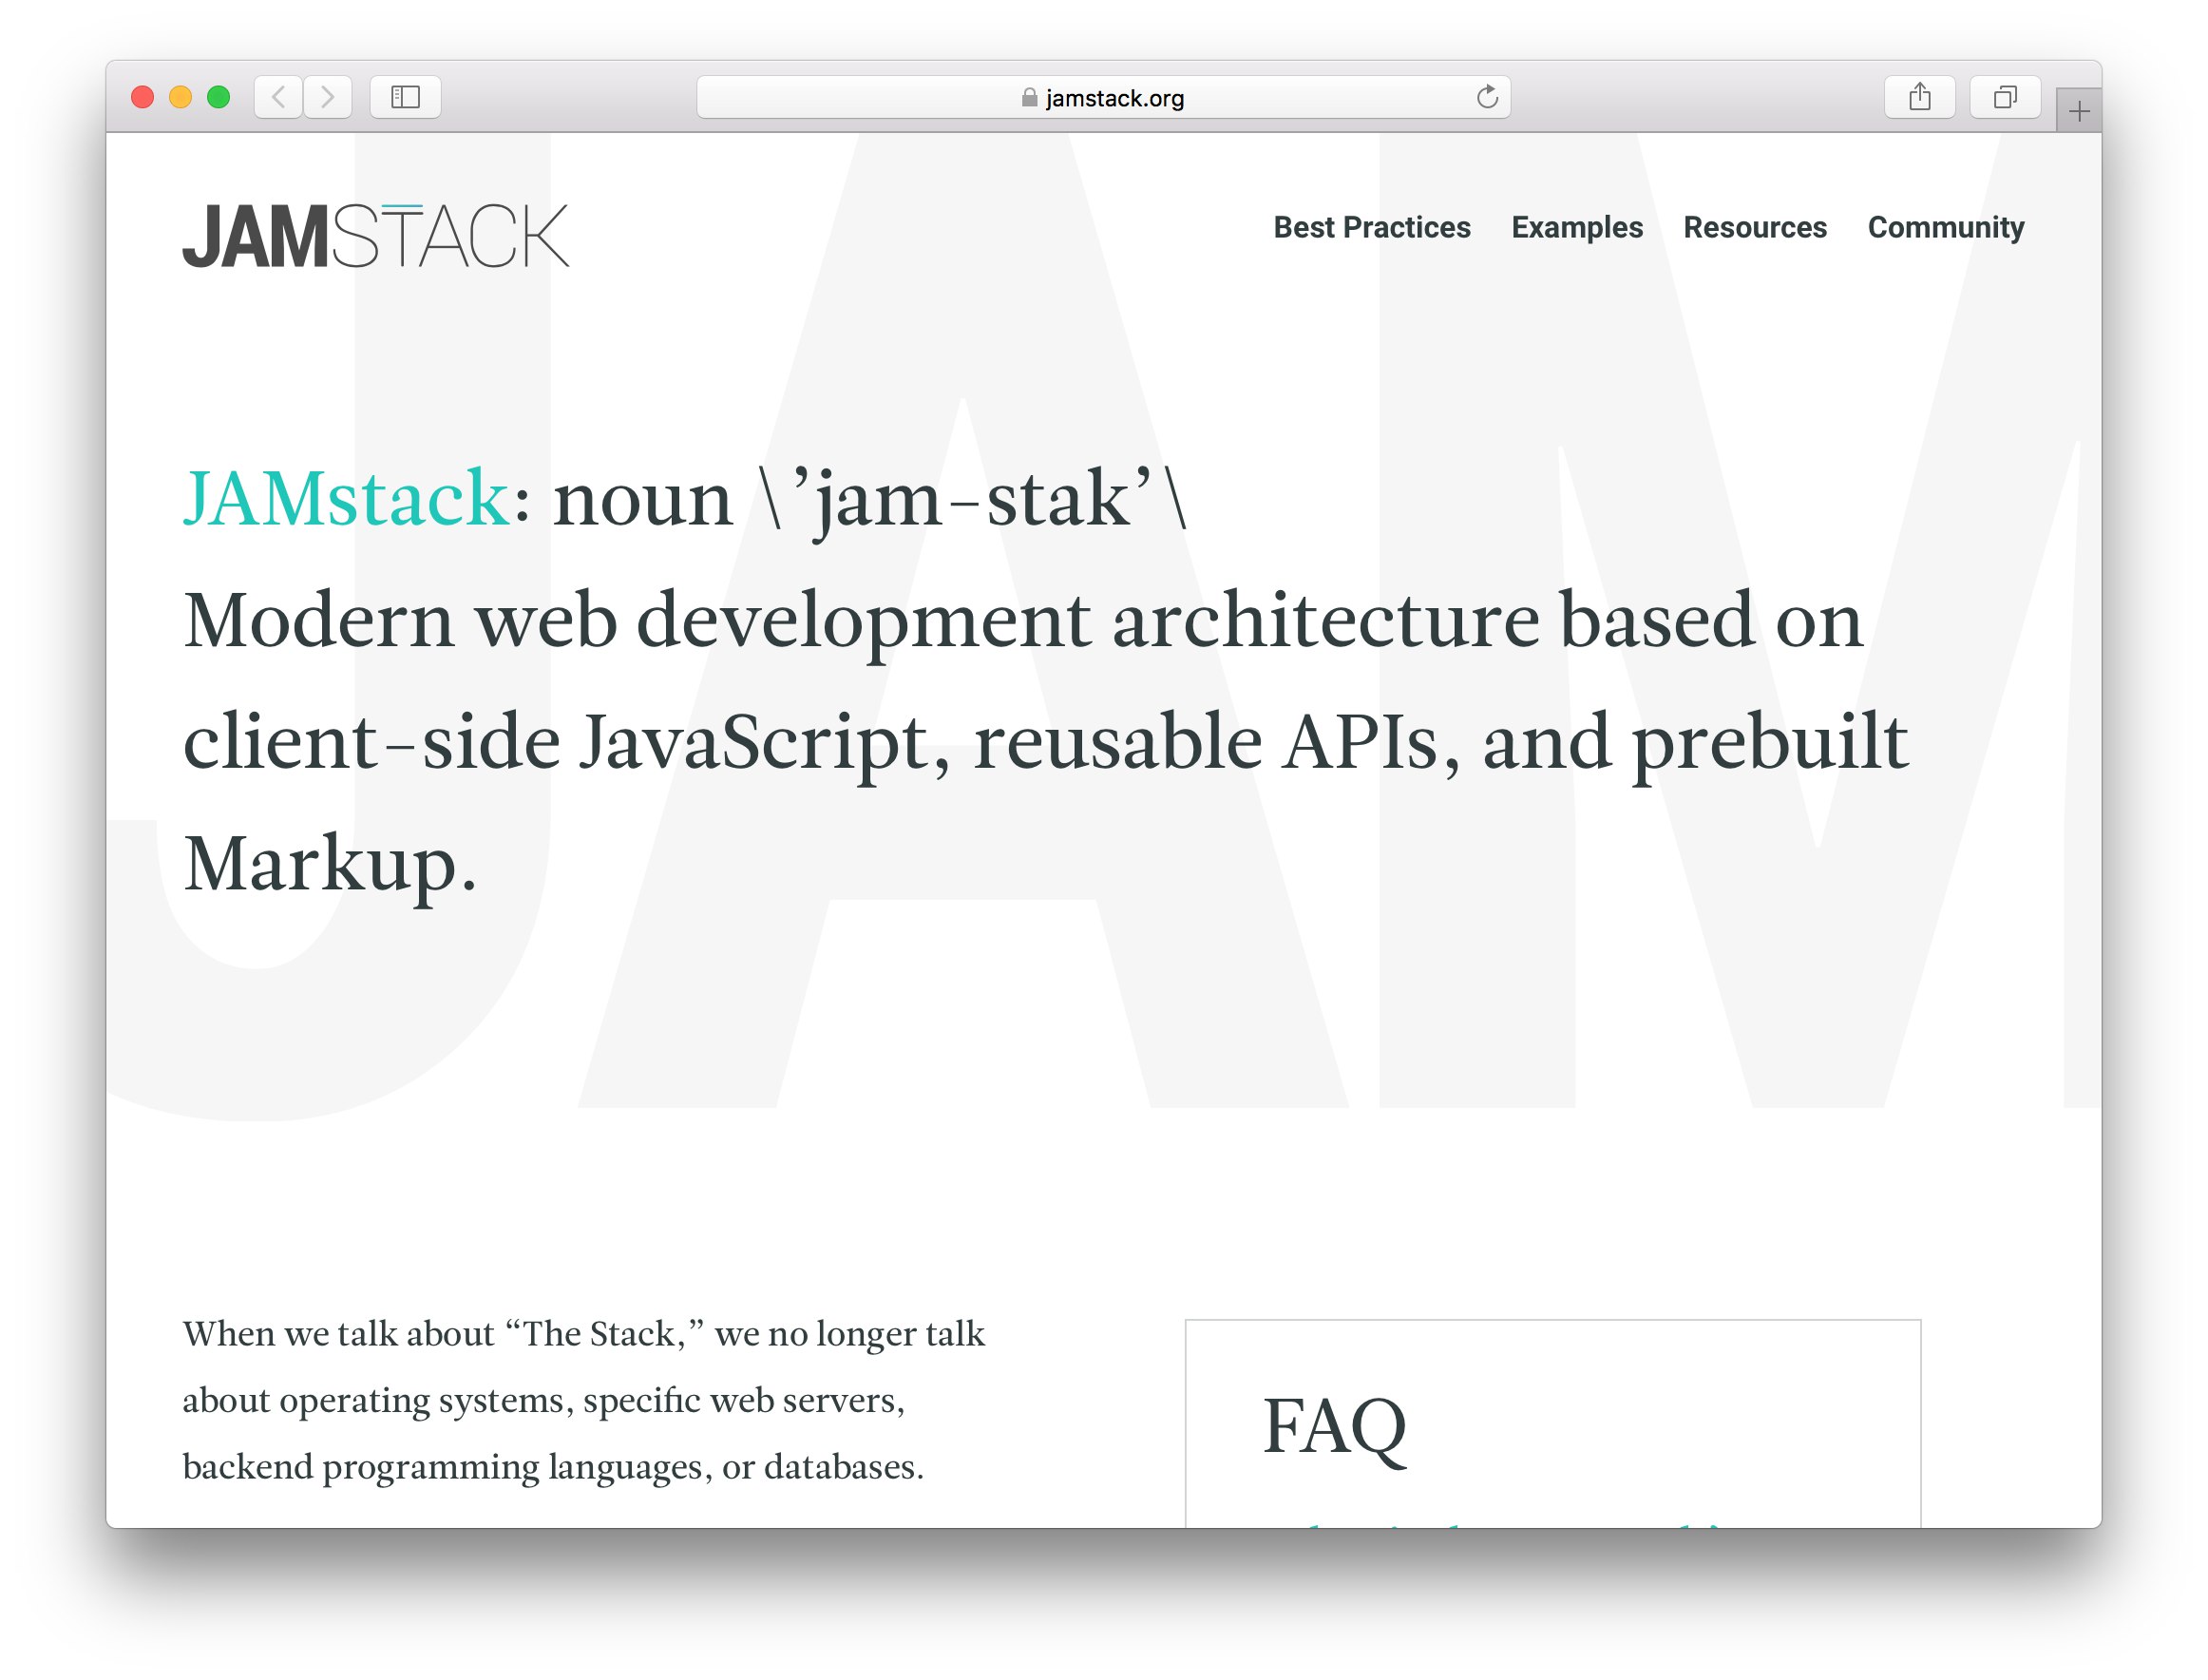Viewport: 2208px width, 1680px height.
Task: Open the Resources nav link
Action: pos(1755,227)
